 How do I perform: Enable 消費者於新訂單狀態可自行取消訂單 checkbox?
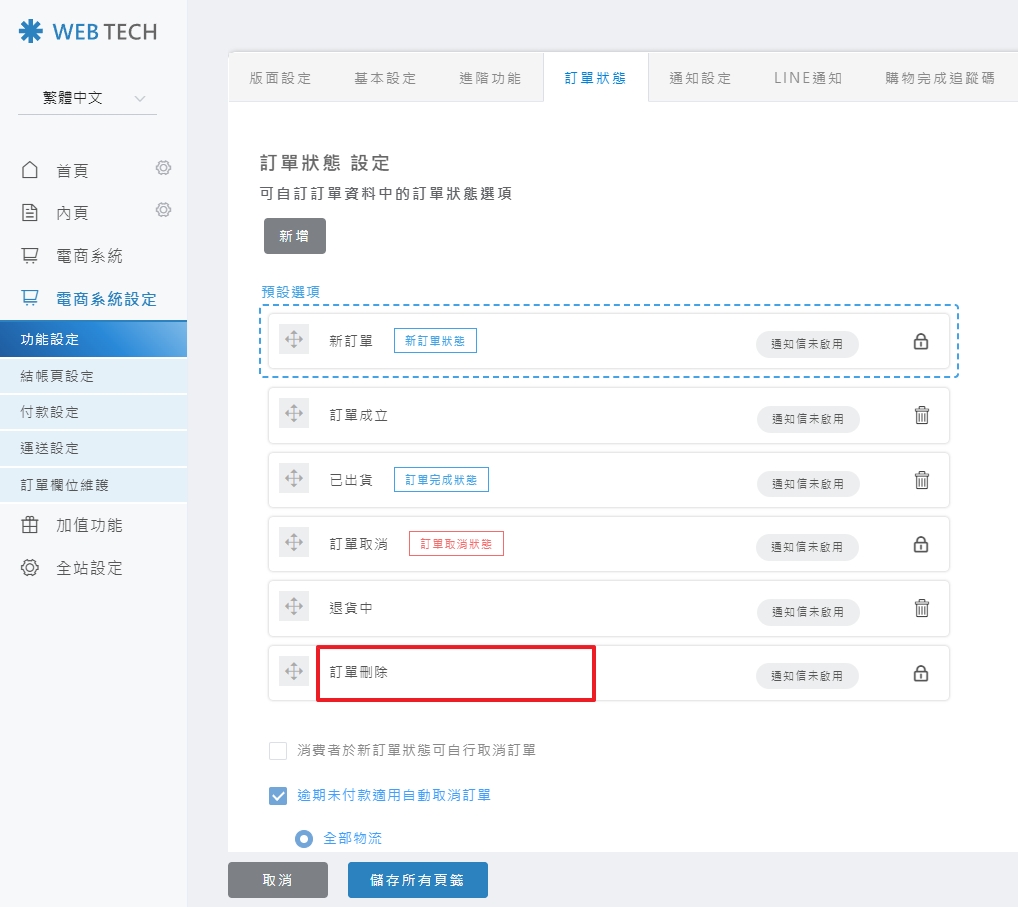click(x=278, y=750)
